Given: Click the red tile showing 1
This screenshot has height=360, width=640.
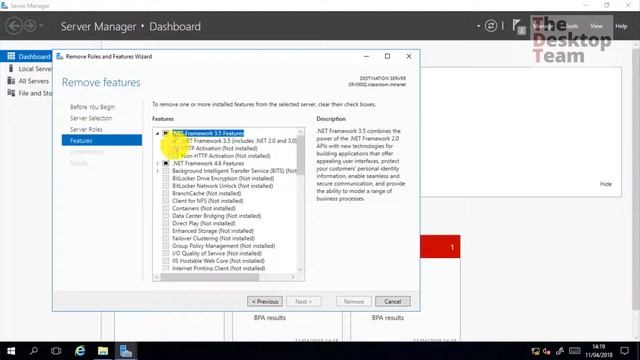Looking at the screenshot, I should point(440,247).
